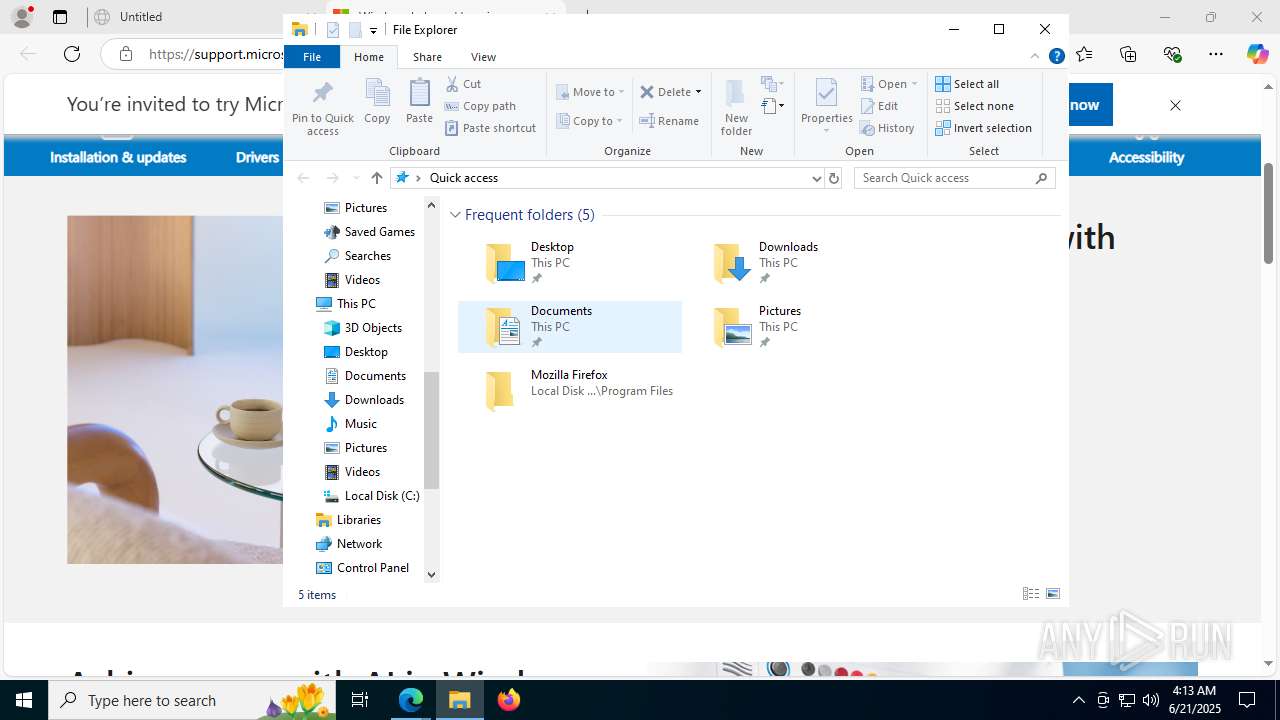This screenshot has width=1280, height=720.
Task: Open Edge Settings and more menu
Action: pyautogui.click(x=1216, y=54)
